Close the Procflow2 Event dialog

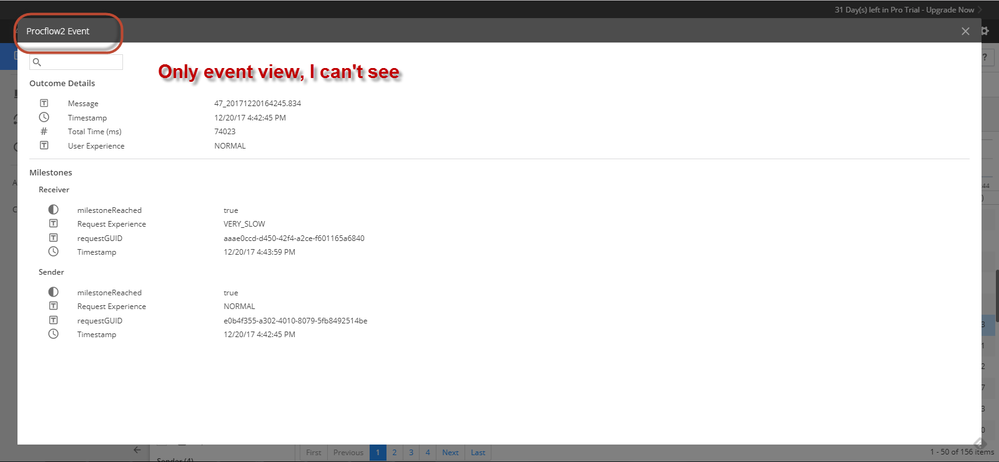[965, 31]
